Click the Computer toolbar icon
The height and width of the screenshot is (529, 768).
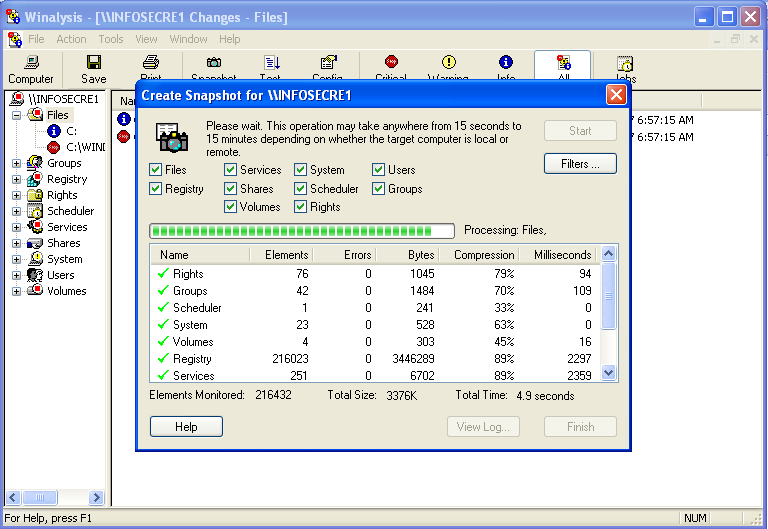pos(31,62)
